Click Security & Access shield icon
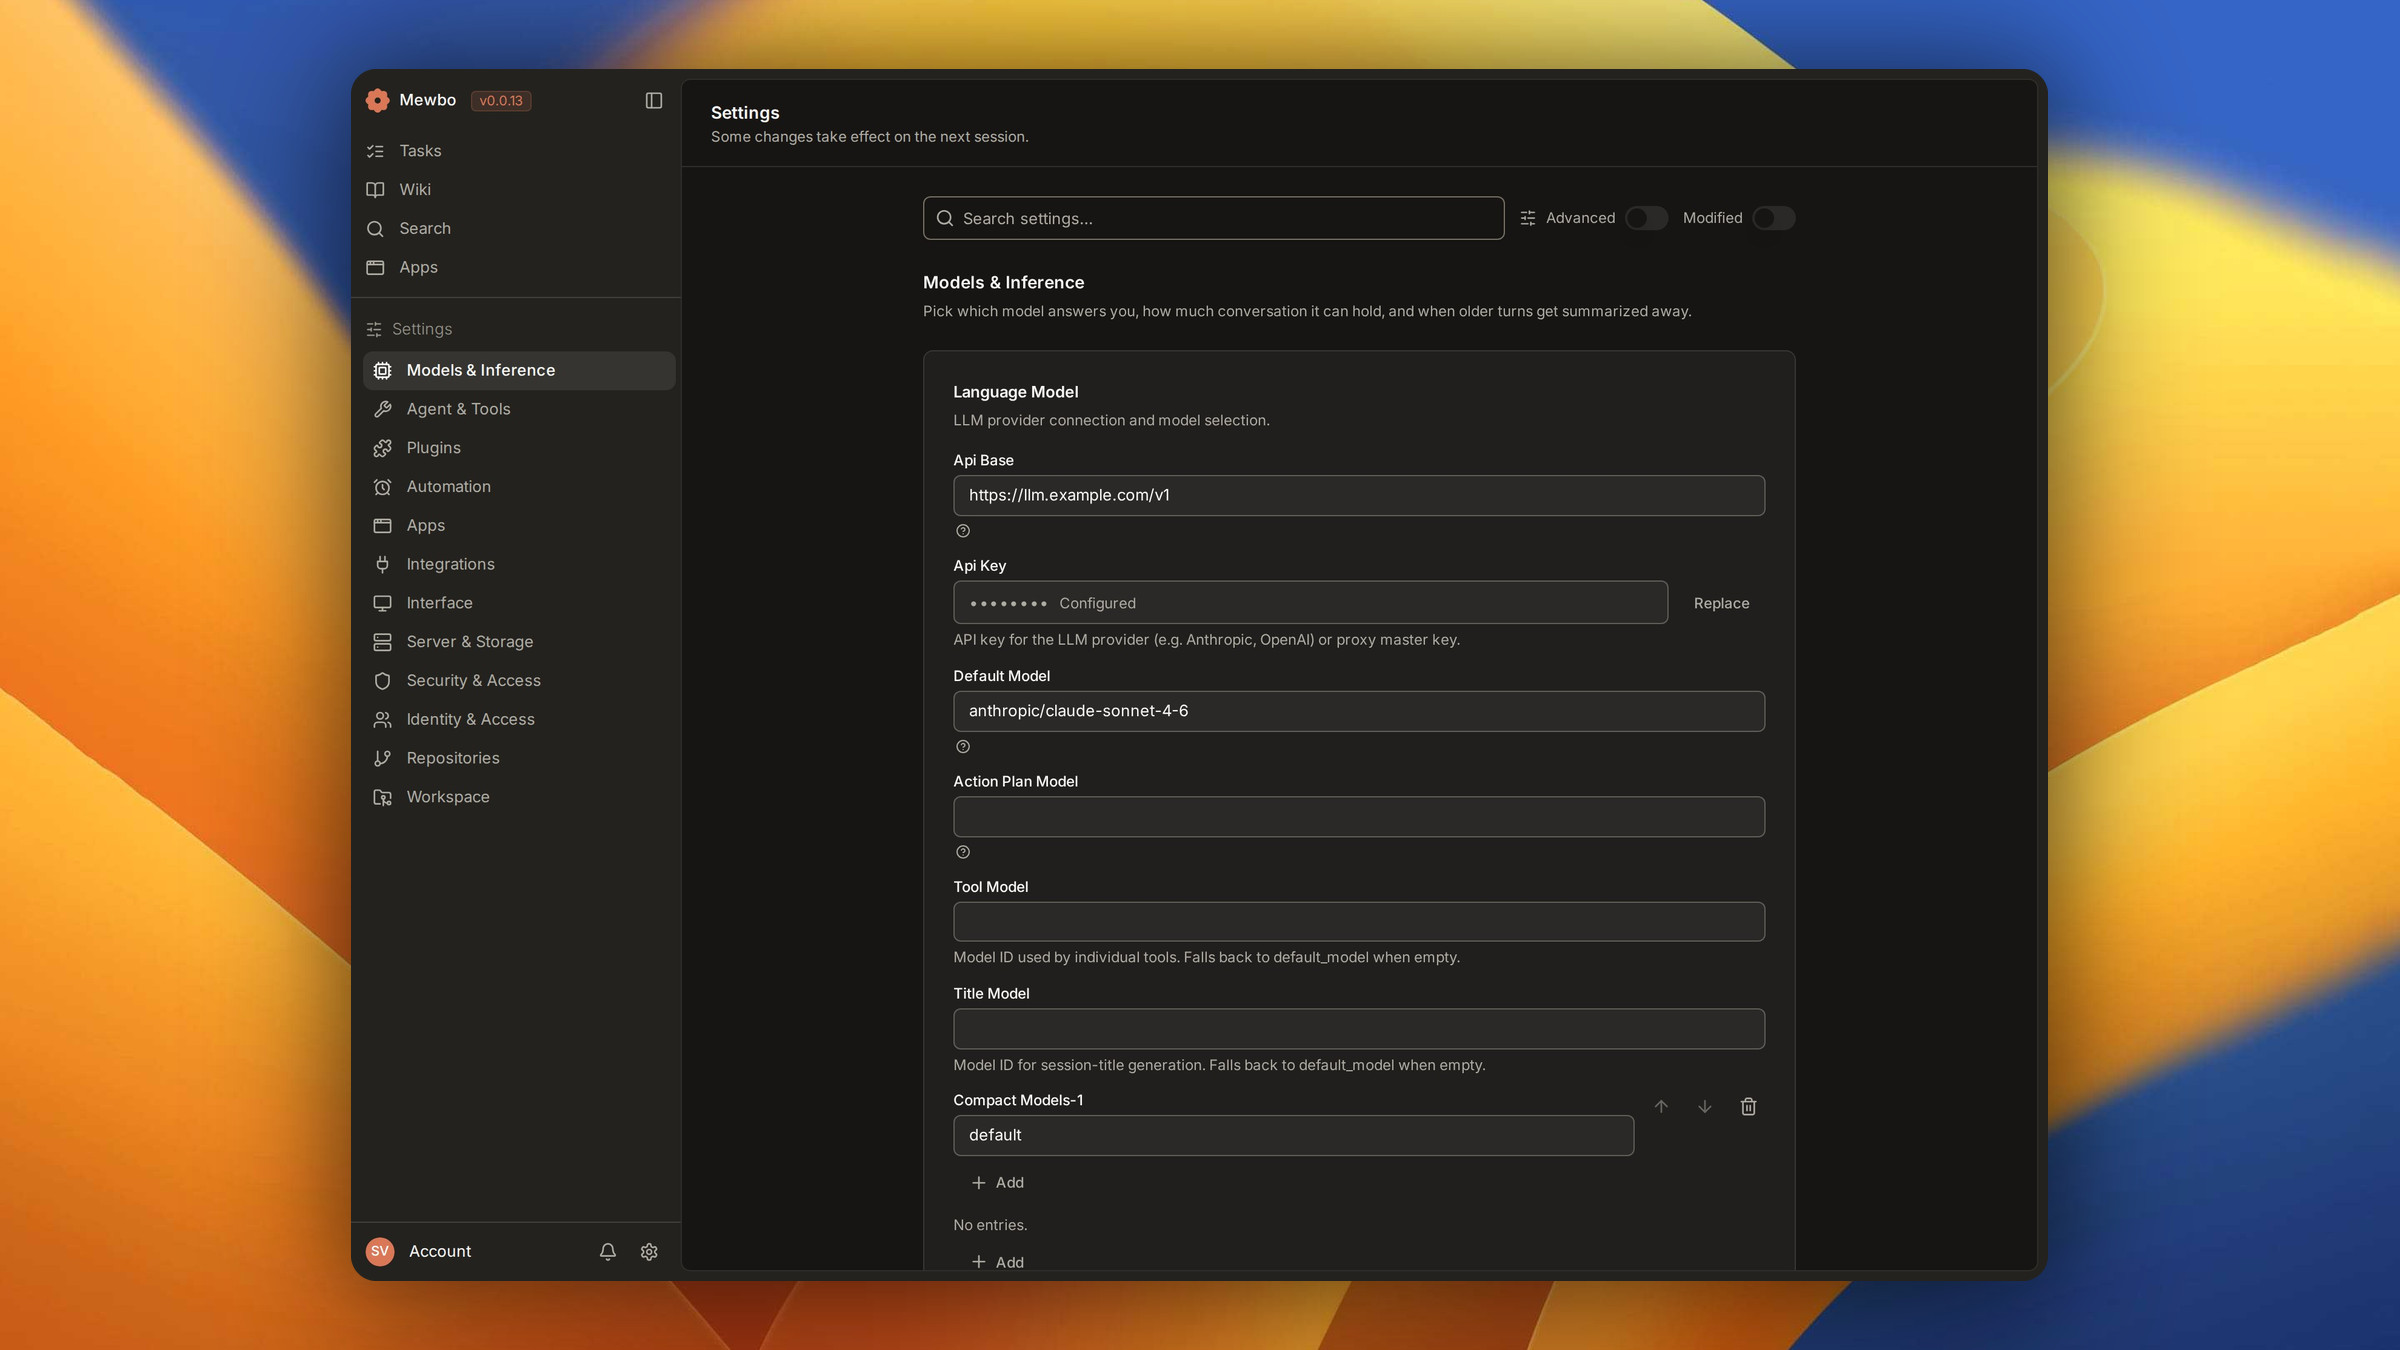Screen dimensions: 2400x1350 (x=382, y=681)
